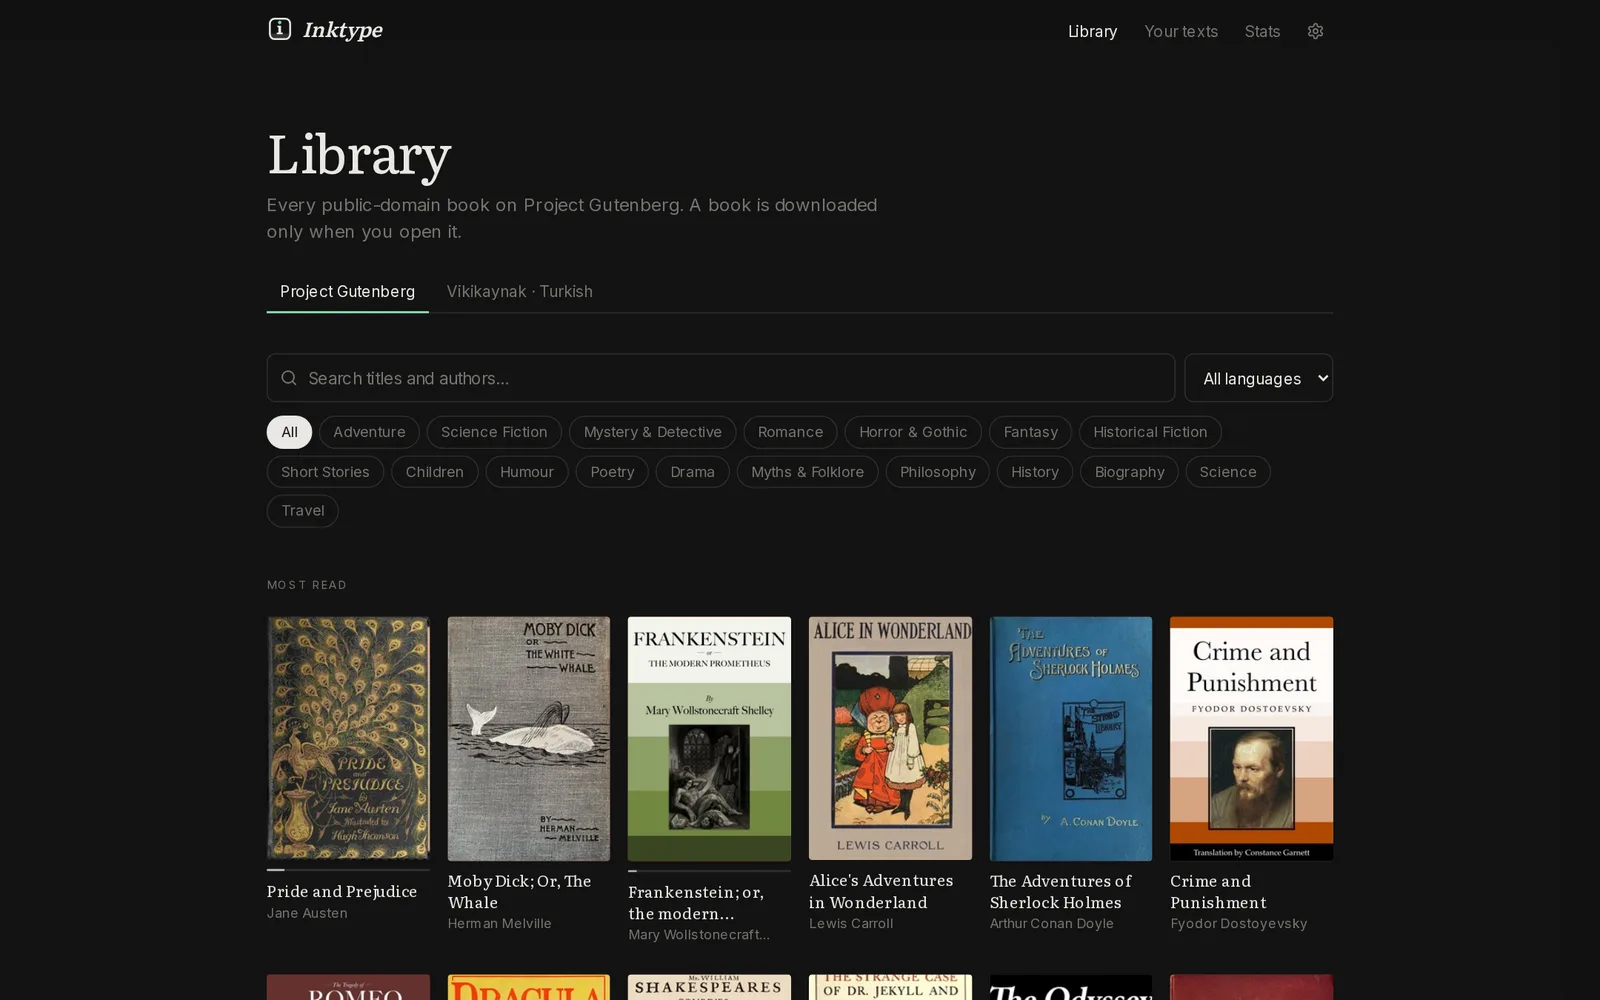Pick the Children genre chip

pos(434,472)
